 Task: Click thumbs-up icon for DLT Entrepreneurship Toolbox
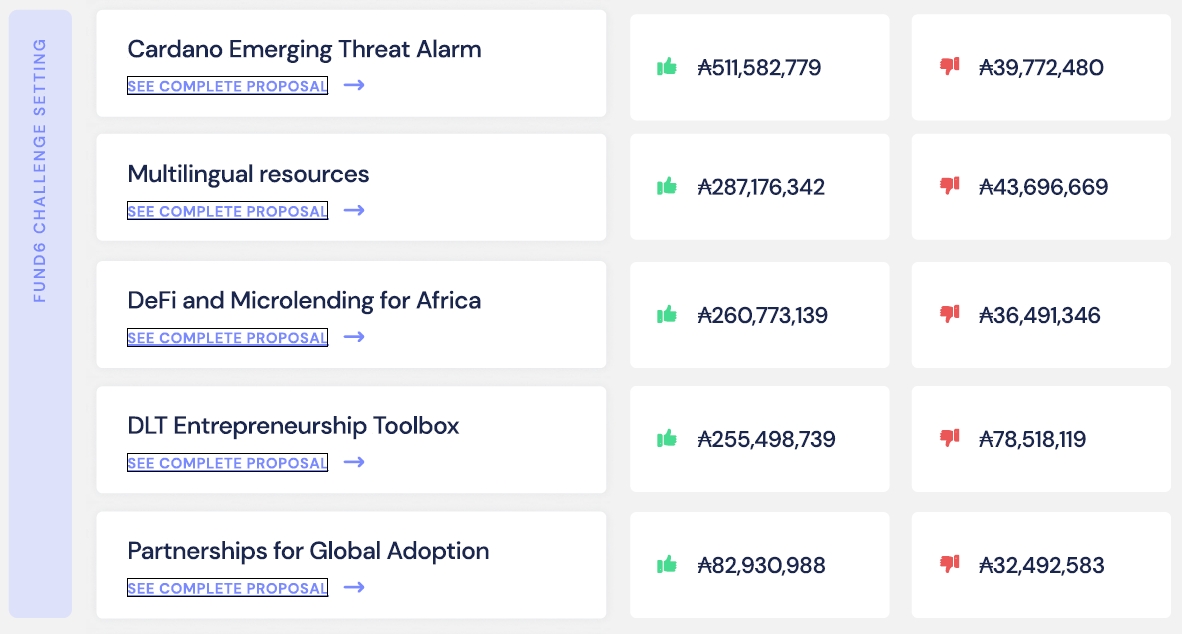point(667,439)
